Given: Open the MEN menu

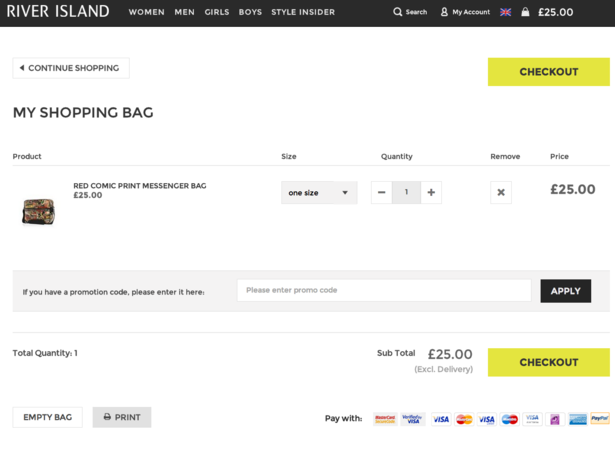Looking at the screenshot, I should point(184,12).
